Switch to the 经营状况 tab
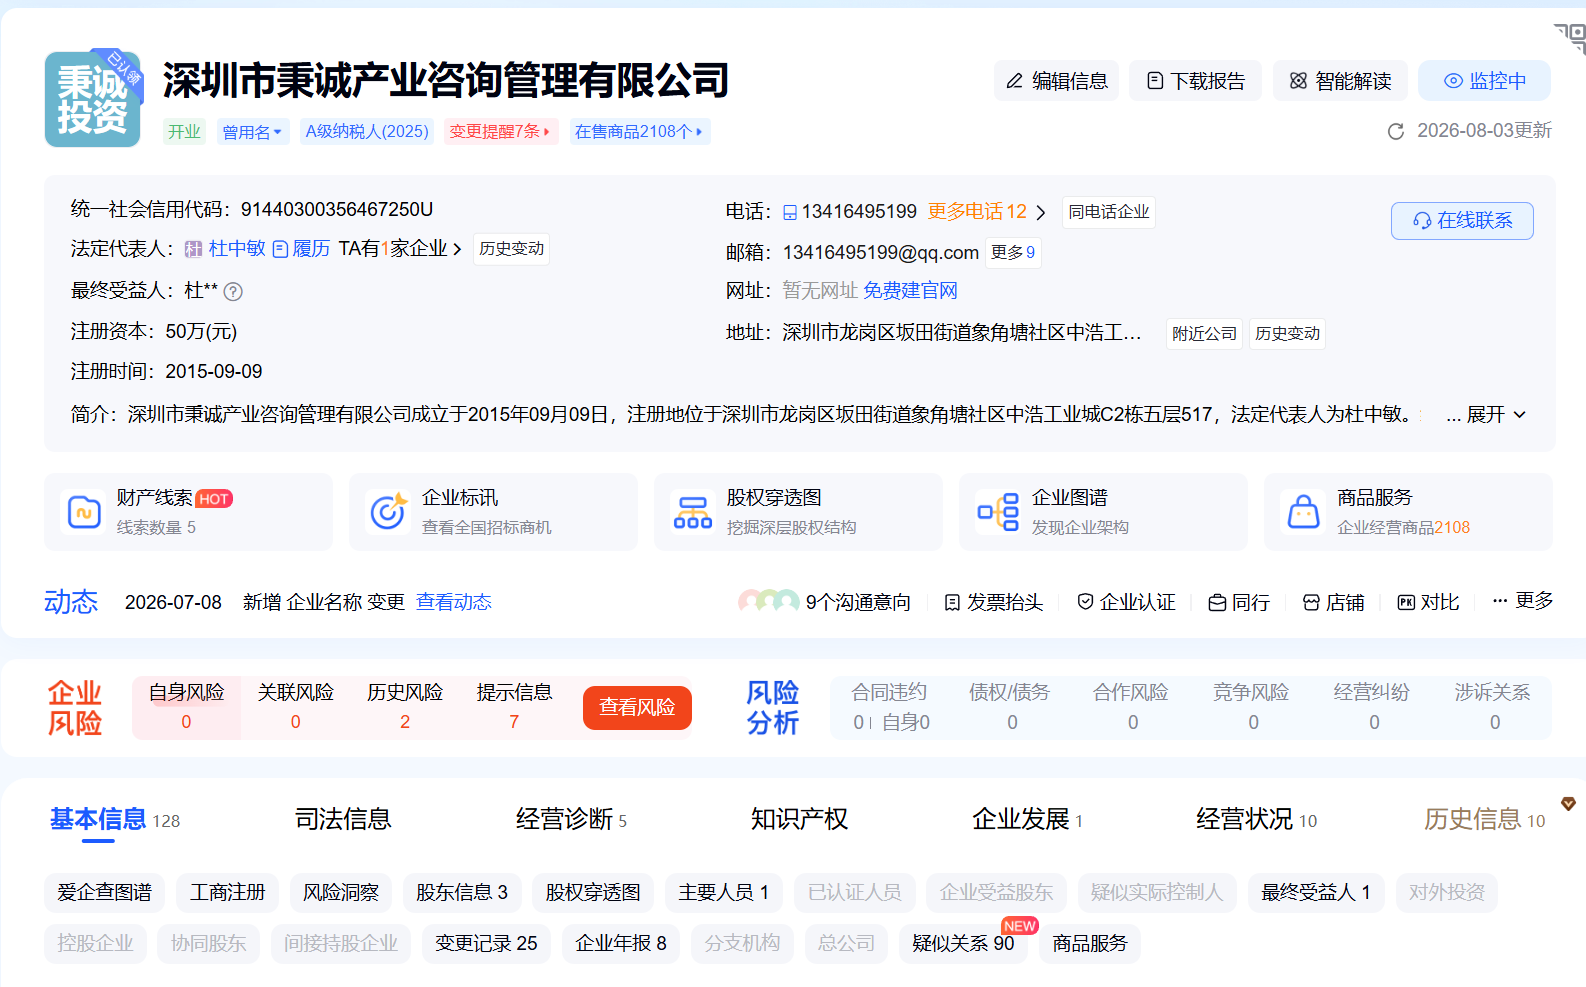The height and width of the screenshot is (987, 1586). [1256, 820]
